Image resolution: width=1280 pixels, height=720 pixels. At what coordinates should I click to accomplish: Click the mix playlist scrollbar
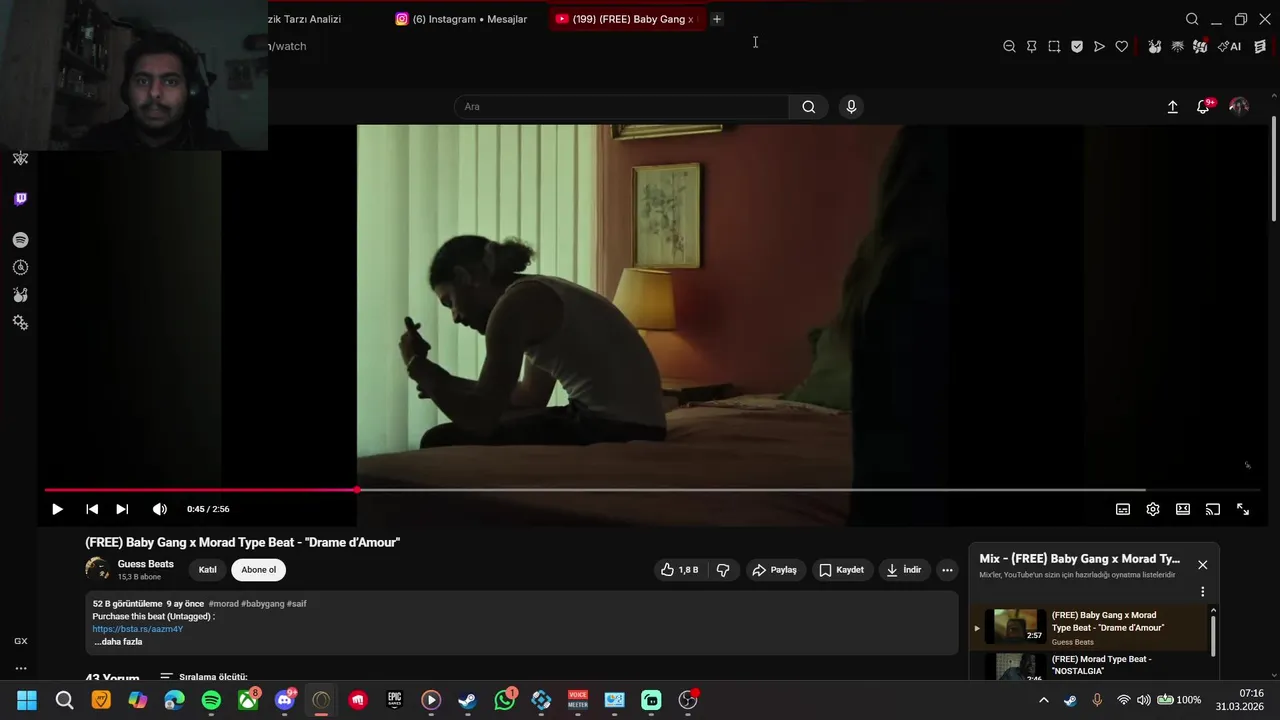(1214, 635)
